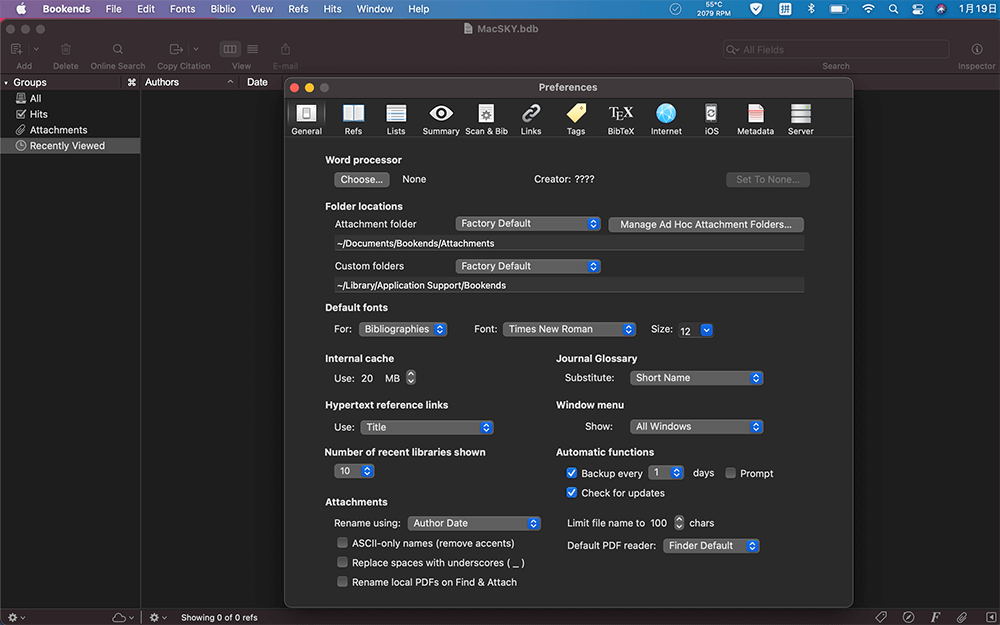This screenshot has width=1000, height=625.
Task: Open the BibTeX preferences pane
Action: click(x=621, y=119)
